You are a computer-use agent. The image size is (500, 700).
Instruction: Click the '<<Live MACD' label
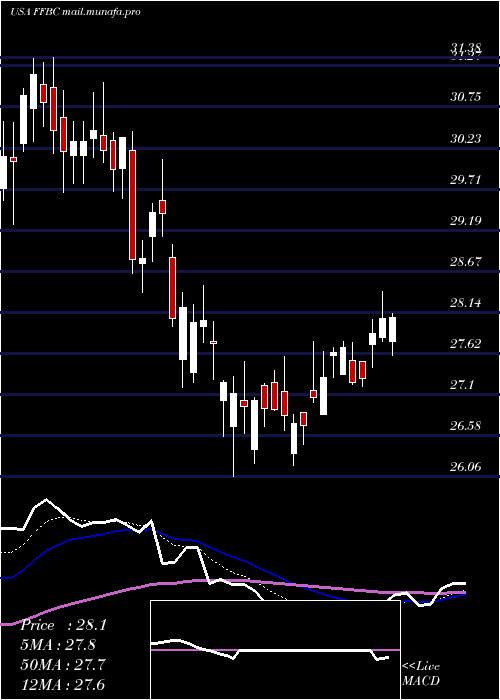click(x=421, y=674)
